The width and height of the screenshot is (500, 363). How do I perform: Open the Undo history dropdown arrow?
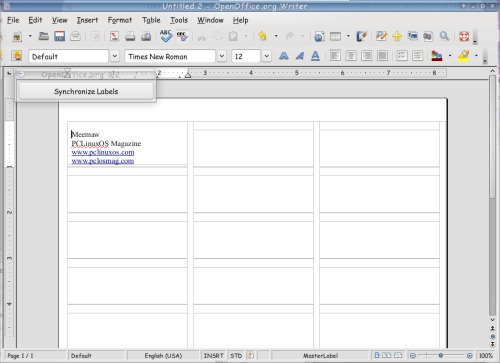click(x=276, y=36)
